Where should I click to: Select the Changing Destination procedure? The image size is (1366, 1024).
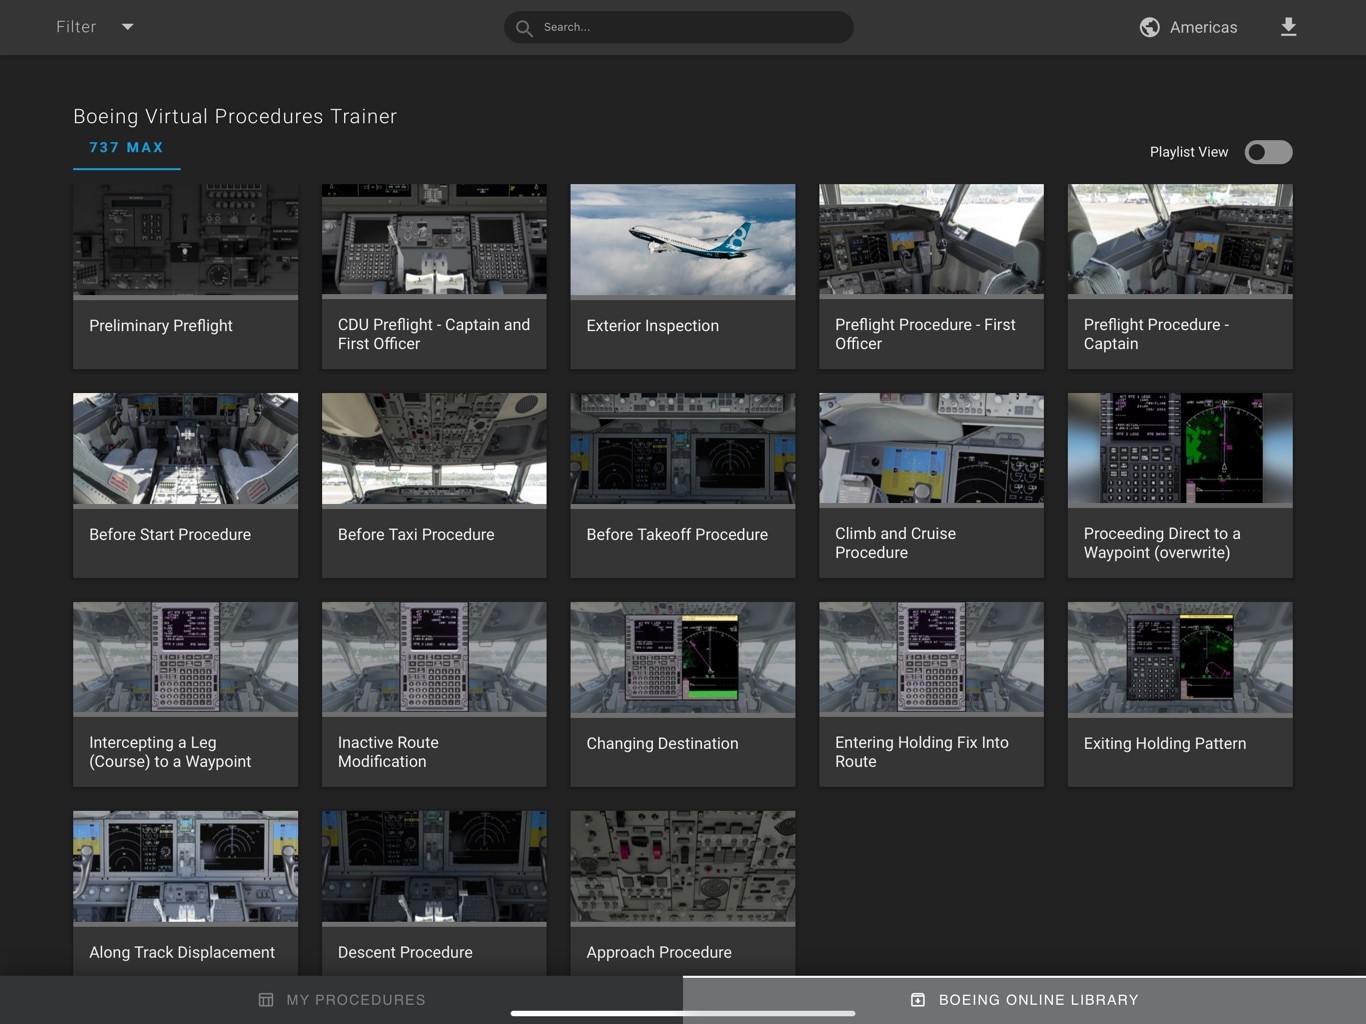(683, 694)
